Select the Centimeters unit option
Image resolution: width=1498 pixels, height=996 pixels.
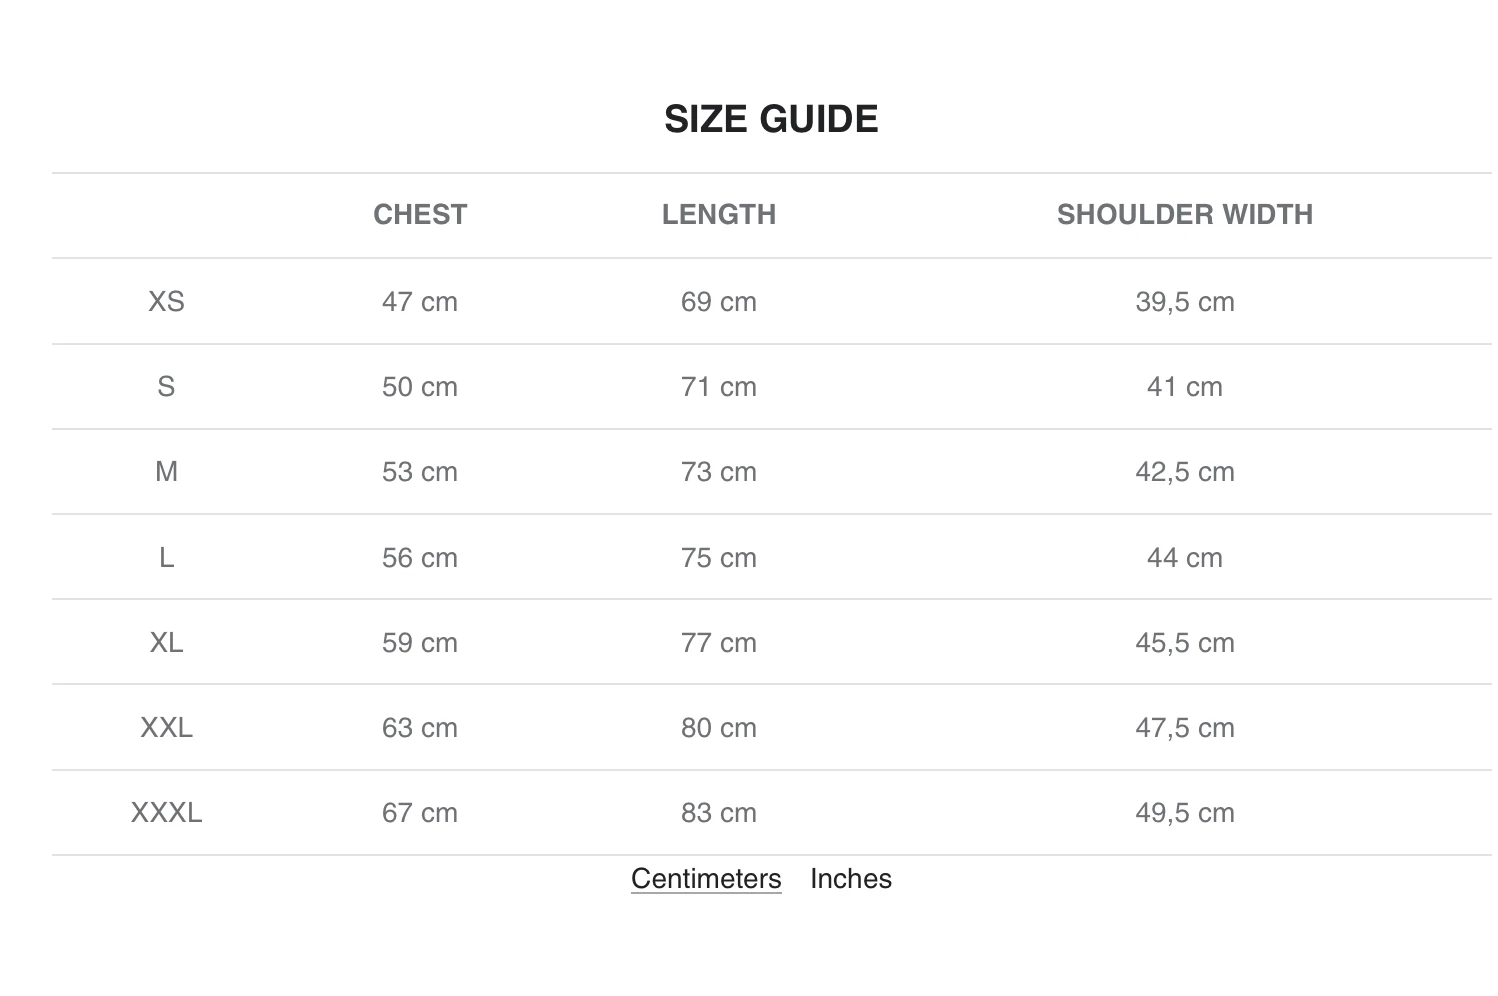pyautogui.click(x=706, y=878)
